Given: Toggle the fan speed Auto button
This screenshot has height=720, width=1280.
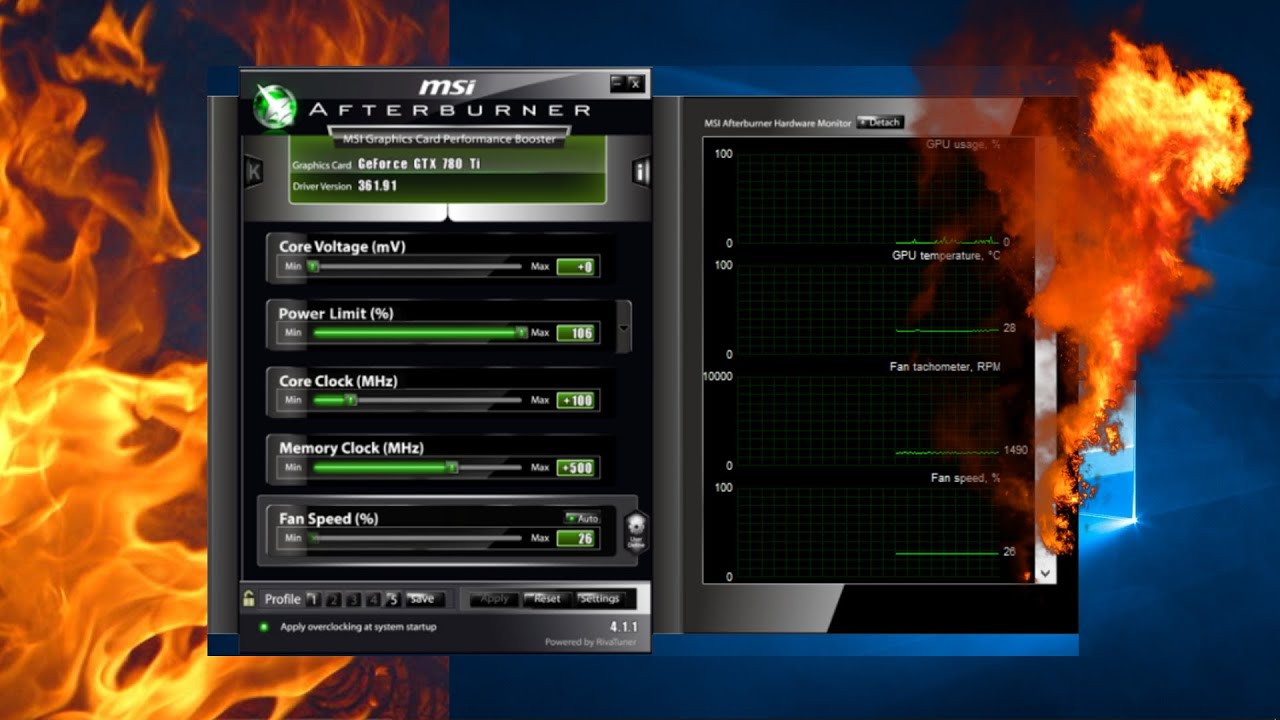Looking at the screenshot, I should coord(582,518).
